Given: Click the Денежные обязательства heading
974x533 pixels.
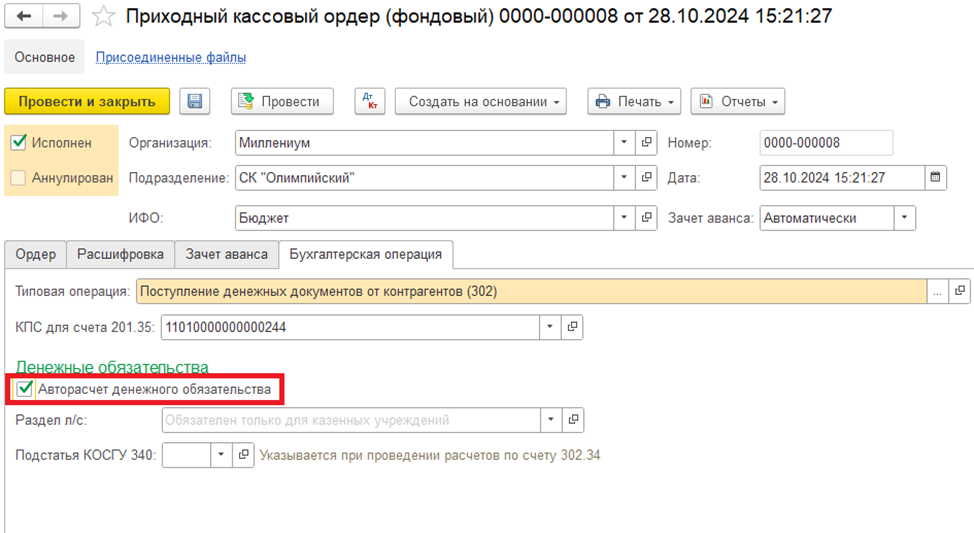Looking at the screenshot, I should 112,367.
